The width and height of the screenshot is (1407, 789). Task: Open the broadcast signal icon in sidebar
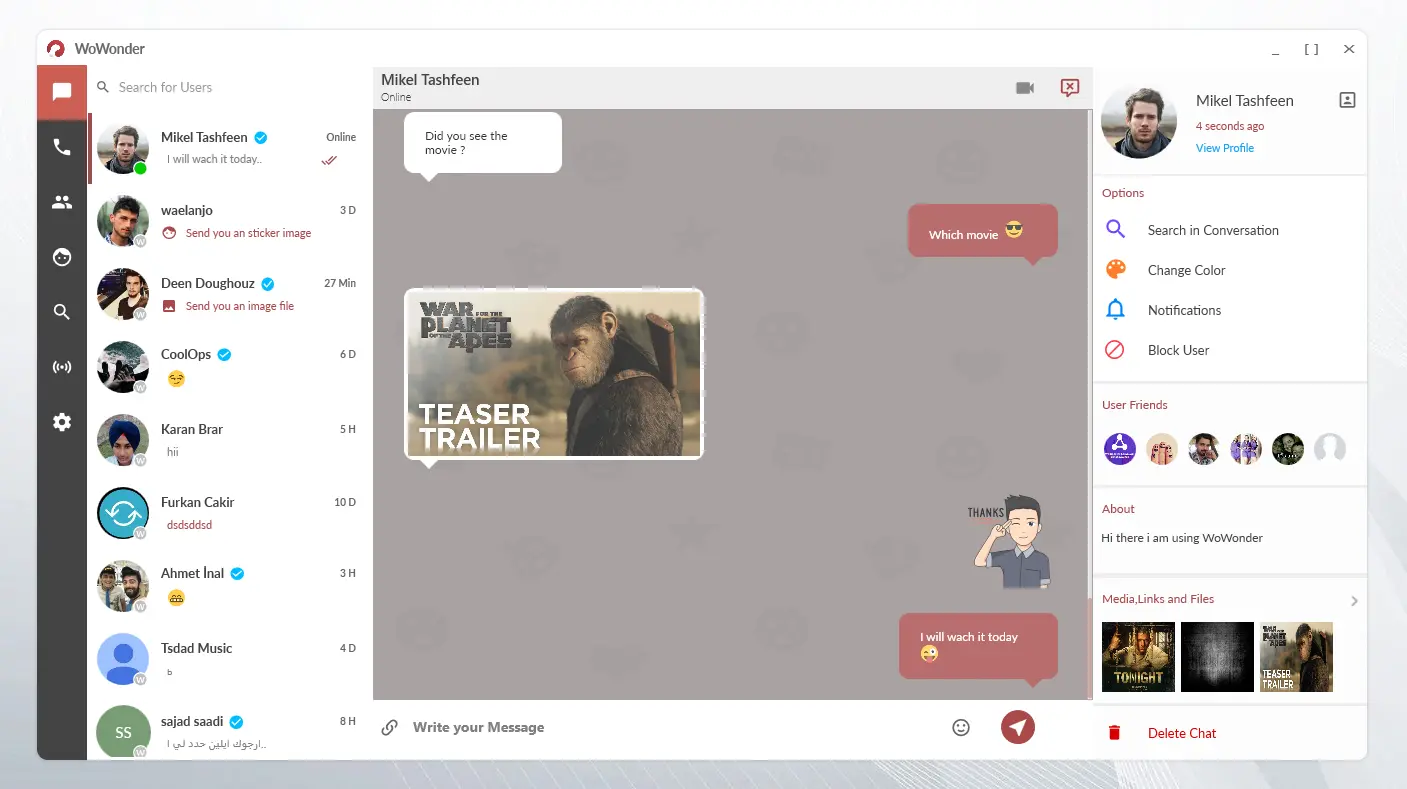point(62,367)
